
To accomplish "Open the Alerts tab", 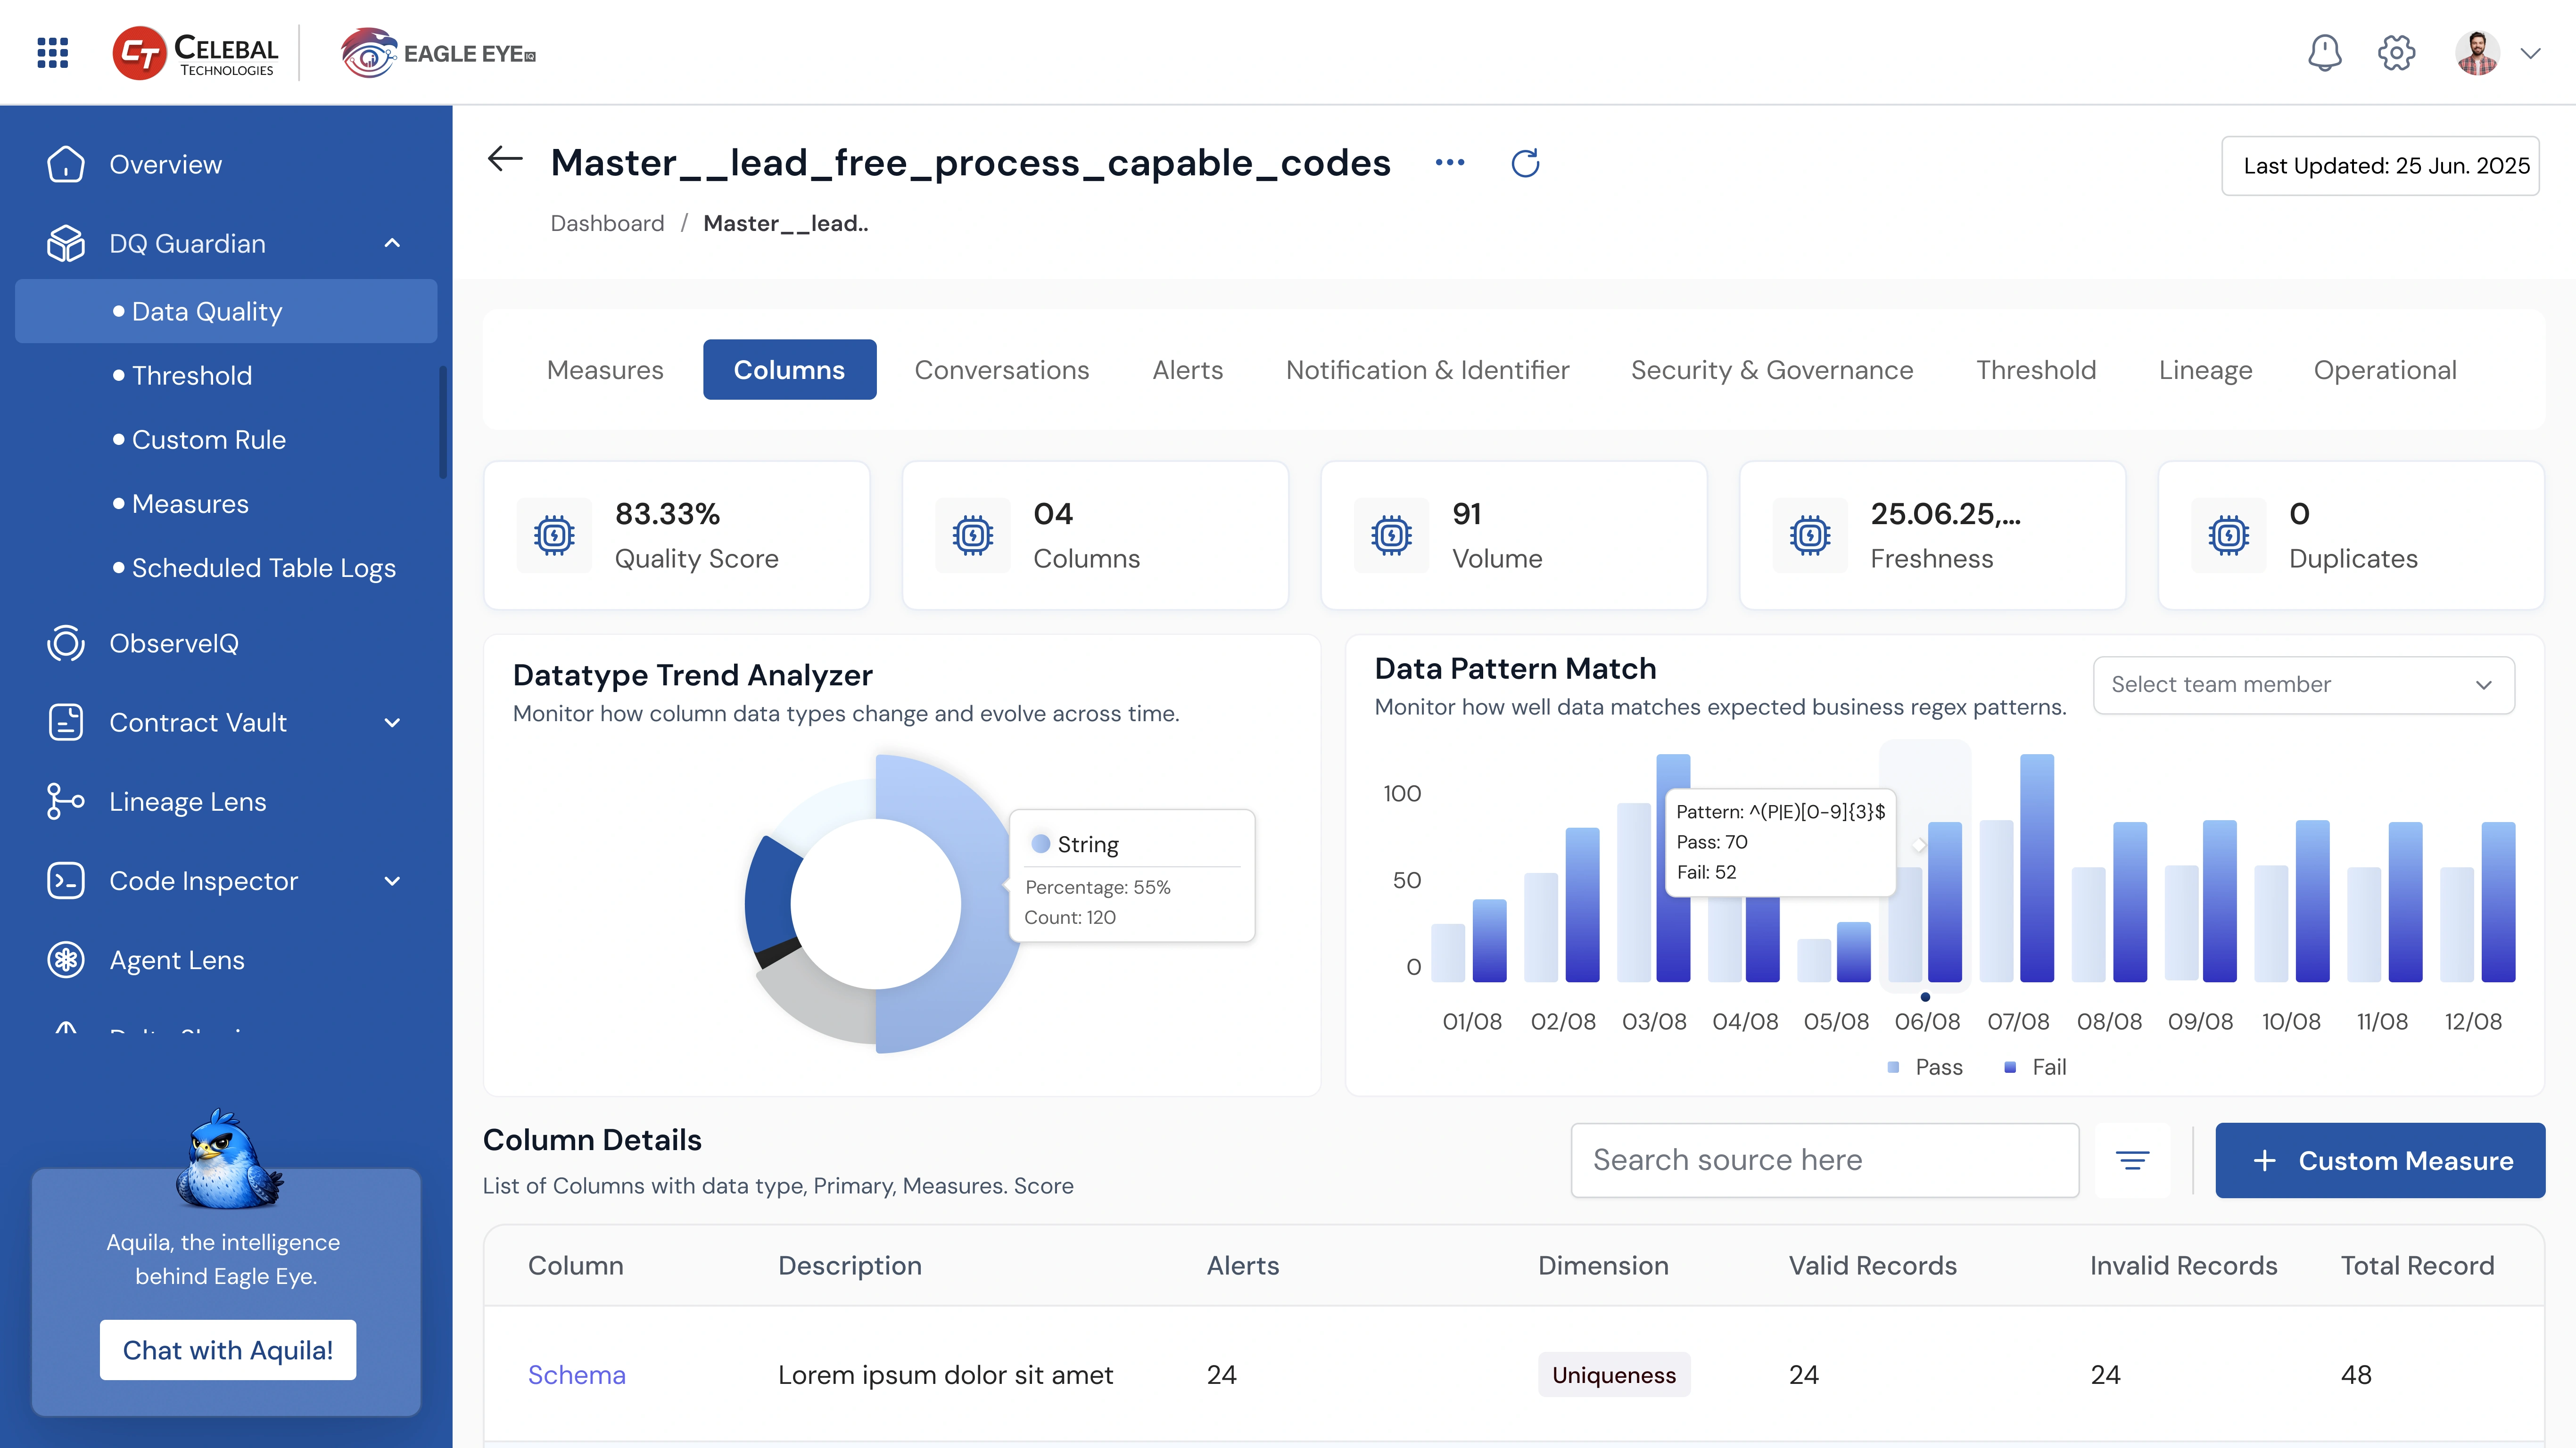I will (x=1187, y=369).
